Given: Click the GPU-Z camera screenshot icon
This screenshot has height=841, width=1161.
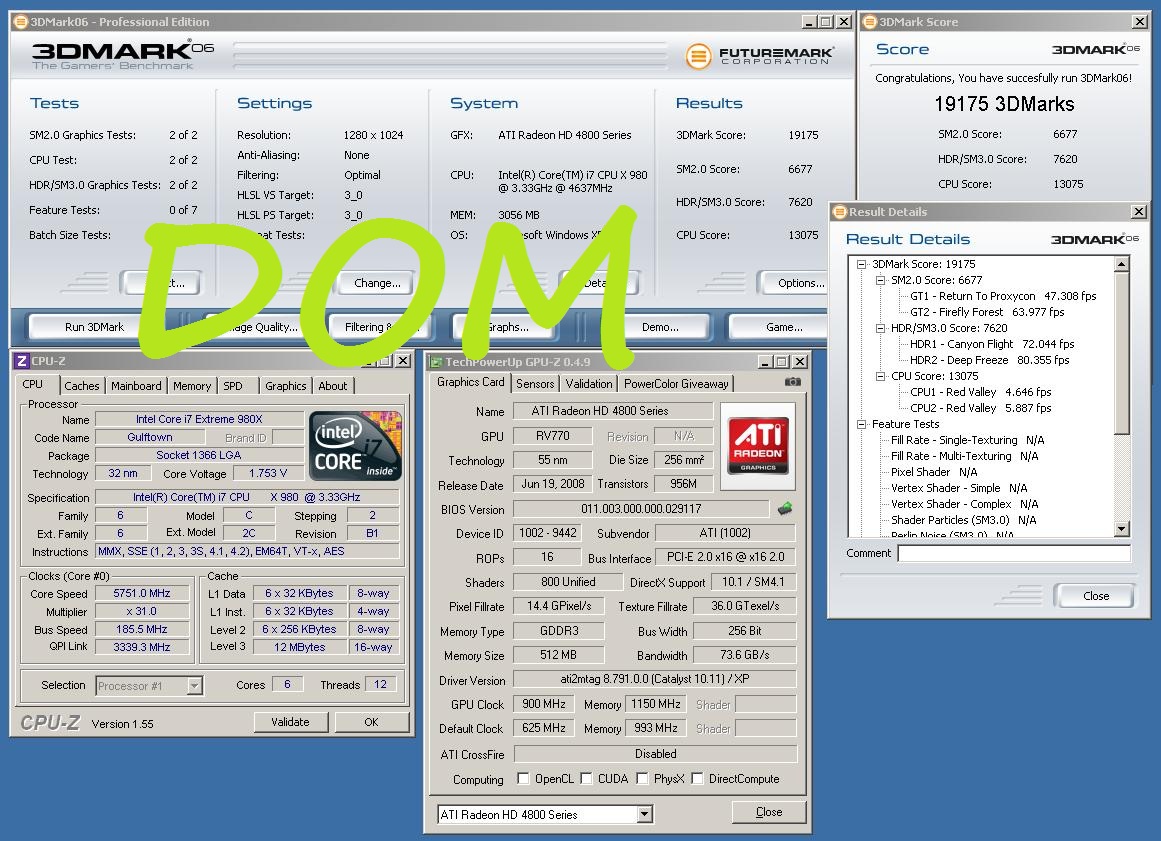Looking at the screenshot, I should [x=792, y=382].
